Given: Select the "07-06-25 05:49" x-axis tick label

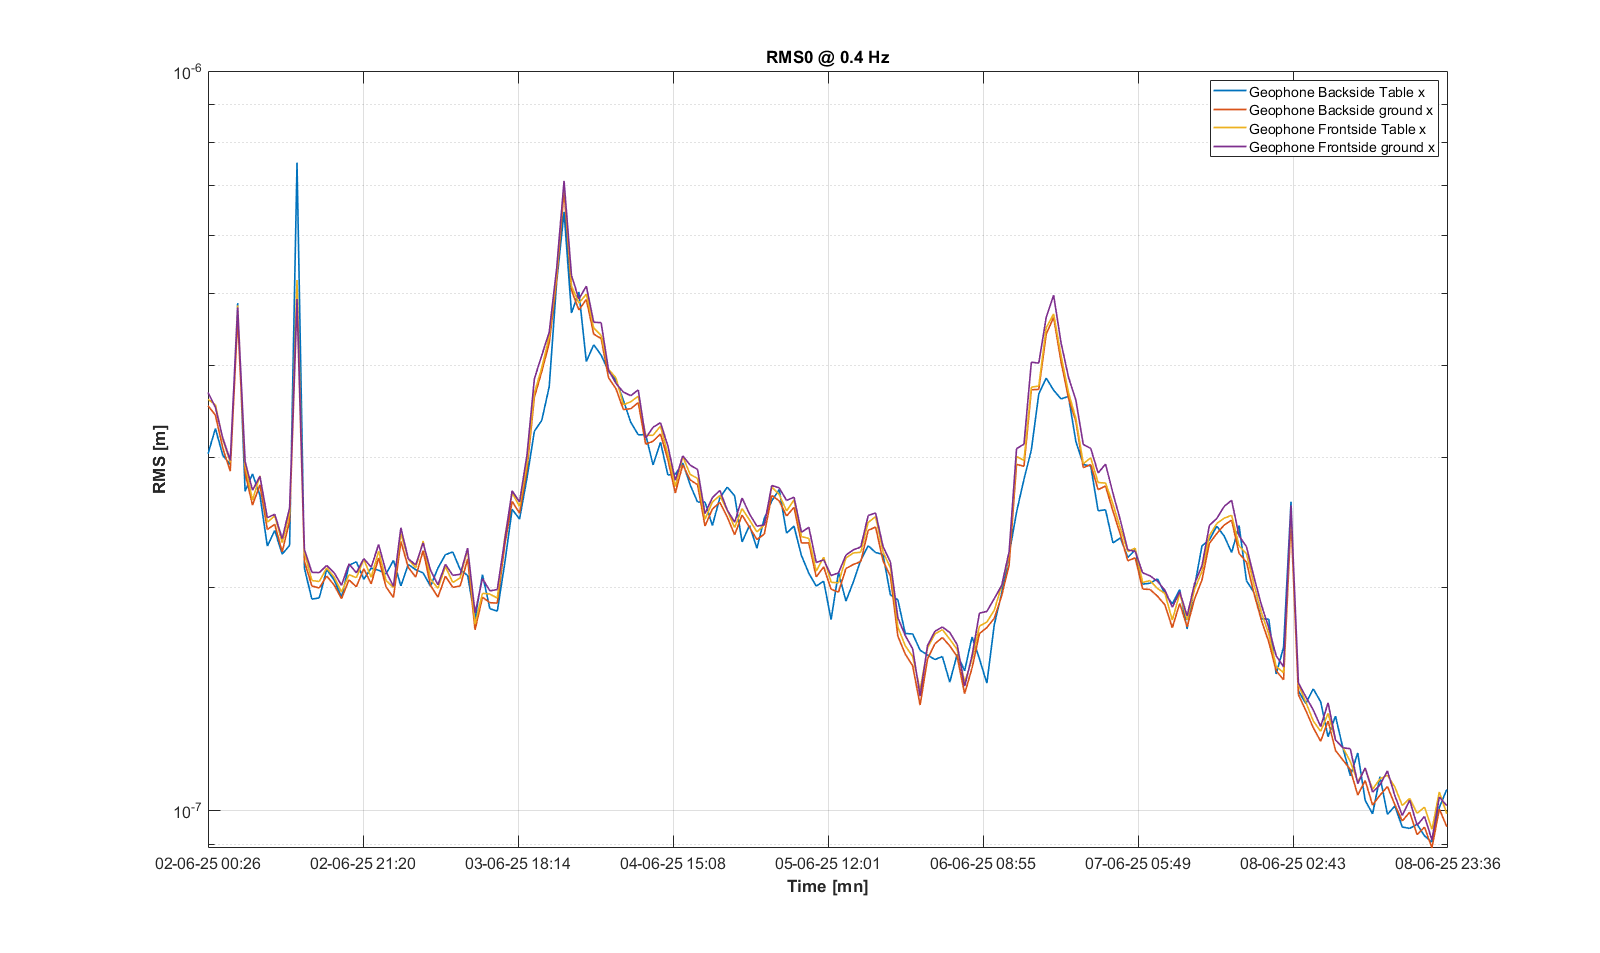Looking at the screenshot, I should (x=1138, y=863).
